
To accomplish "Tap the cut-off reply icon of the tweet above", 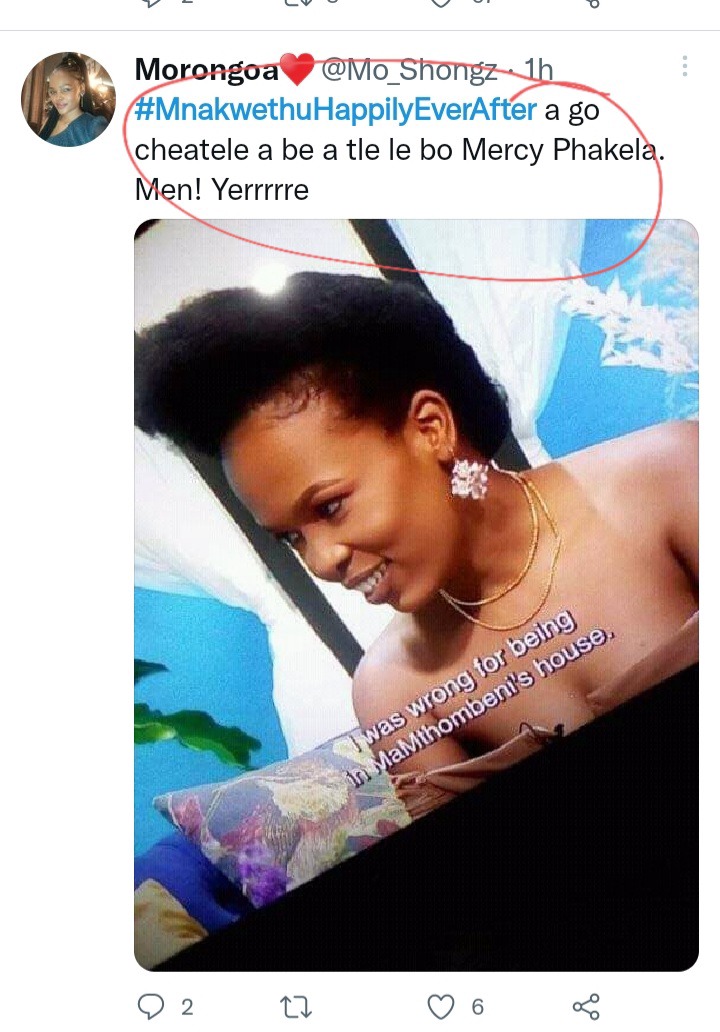I will 151,3.
